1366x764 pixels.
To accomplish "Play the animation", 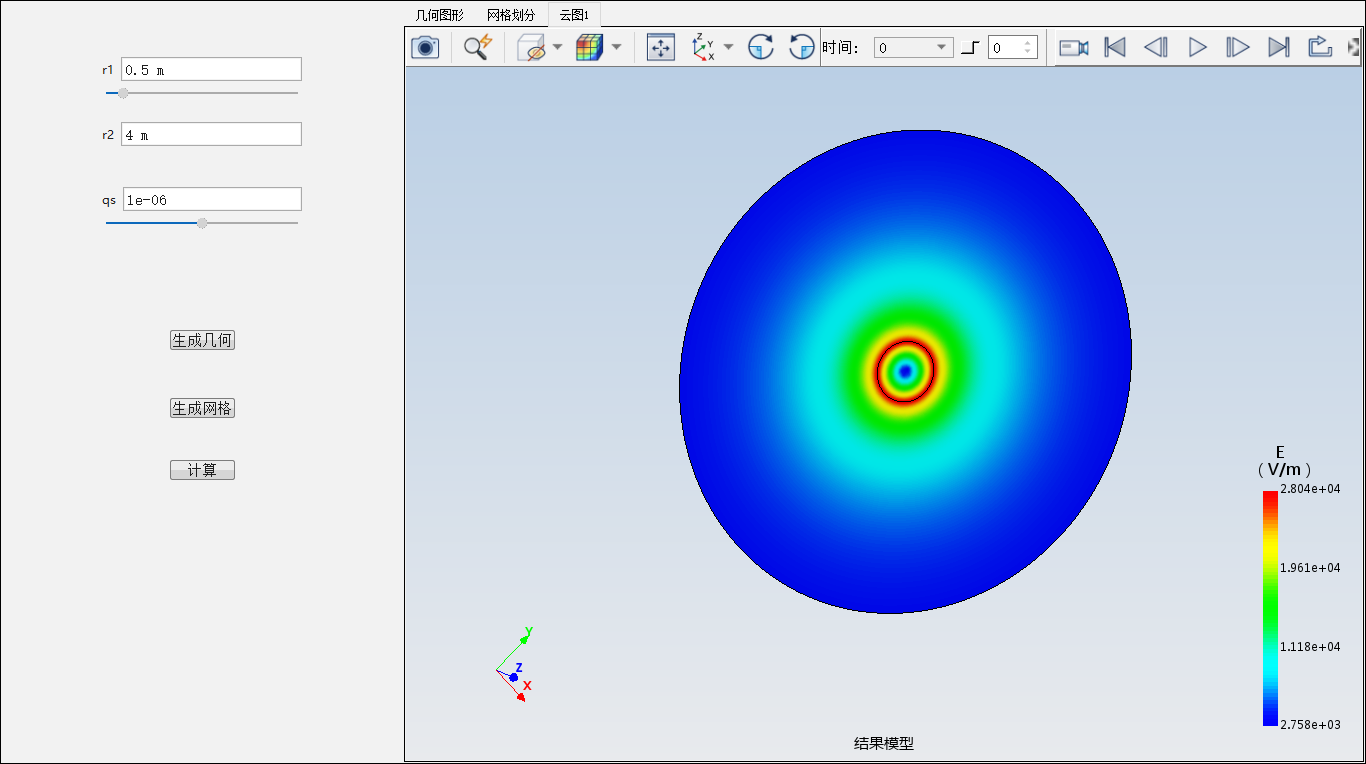I will [1197, 47].
